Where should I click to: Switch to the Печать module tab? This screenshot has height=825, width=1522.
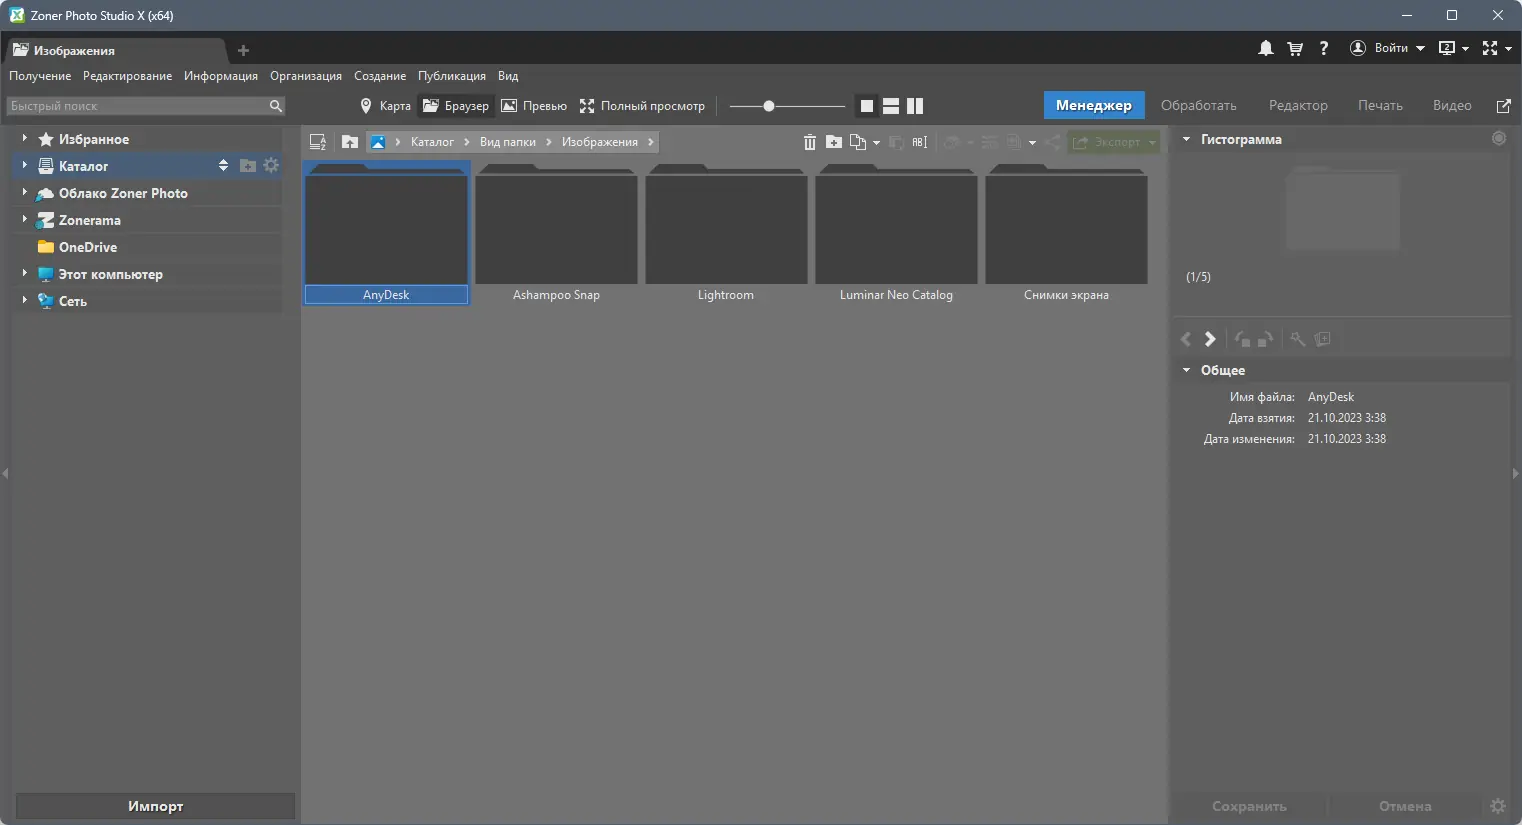[1380, 105]
